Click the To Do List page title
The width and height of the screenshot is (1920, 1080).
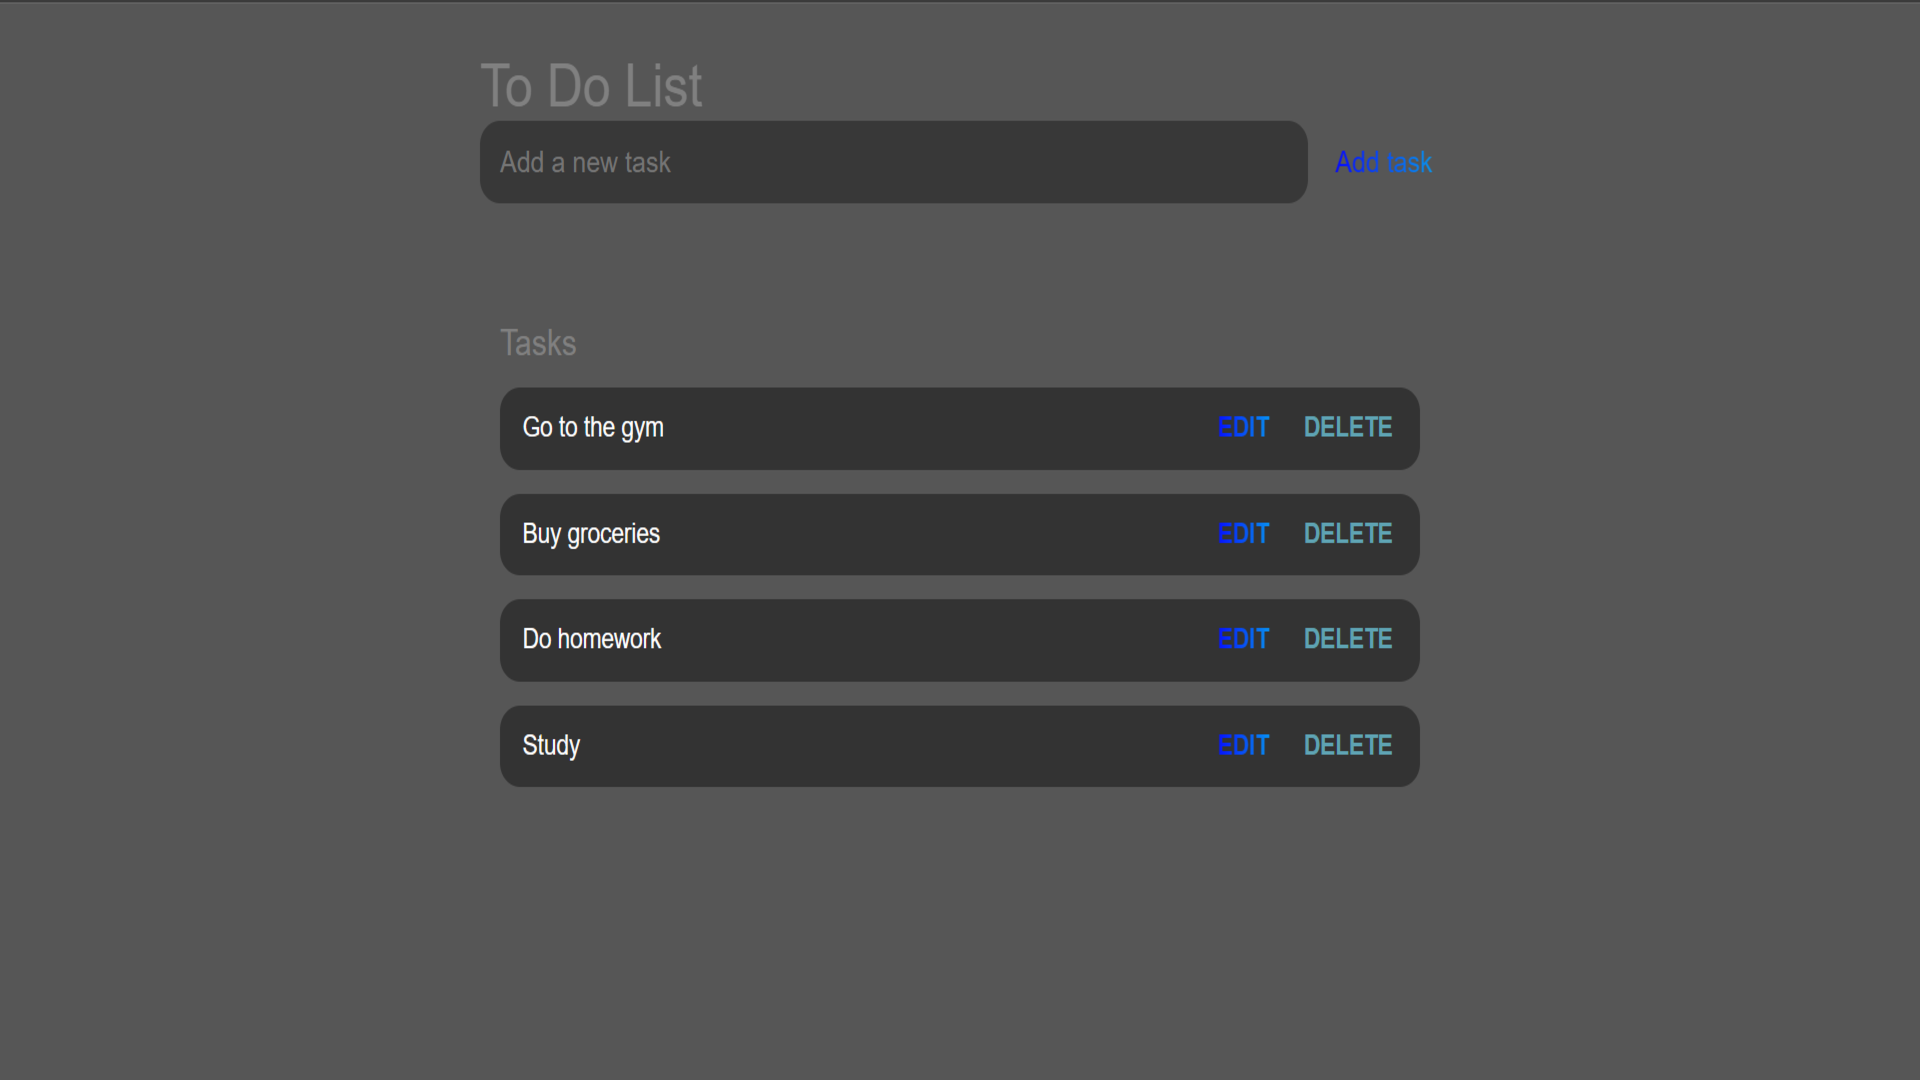[x=591, y=86]
